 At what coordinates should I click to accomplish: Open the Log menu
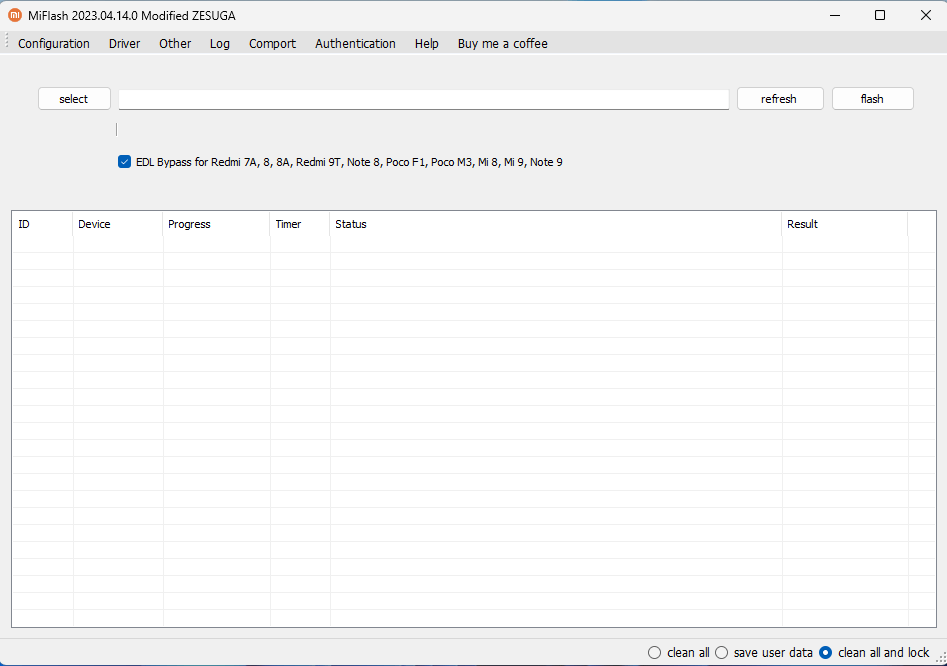point(219,43)
